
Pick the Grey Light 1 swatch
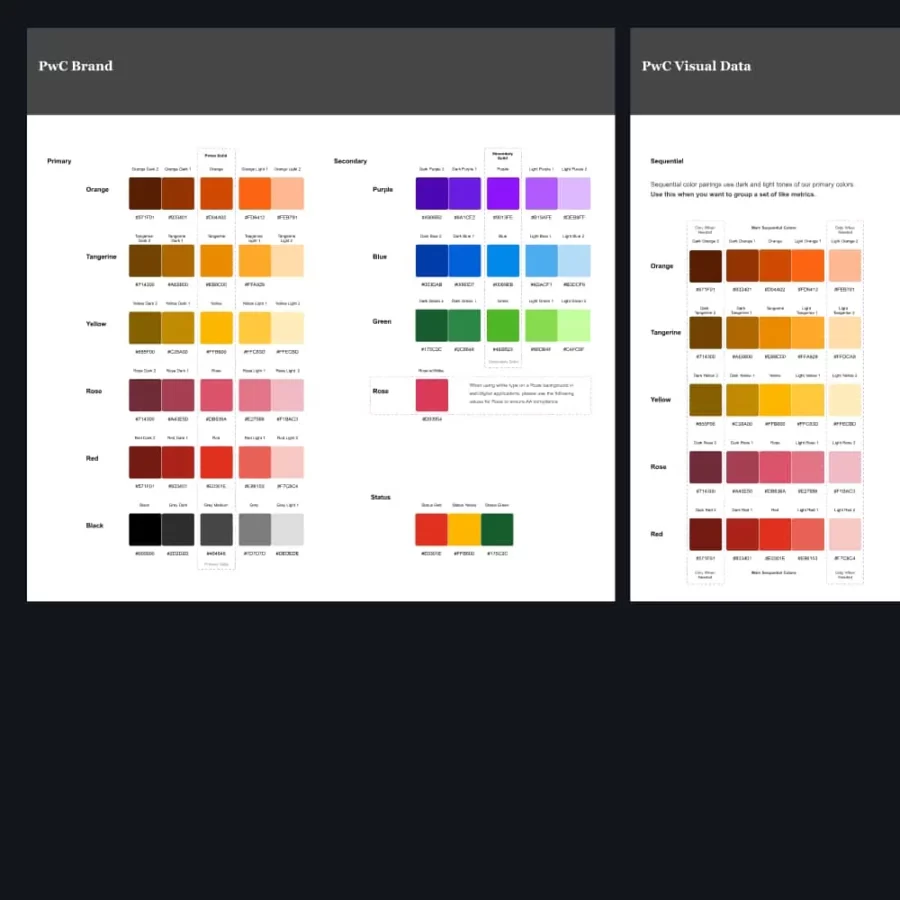[255, 529]
